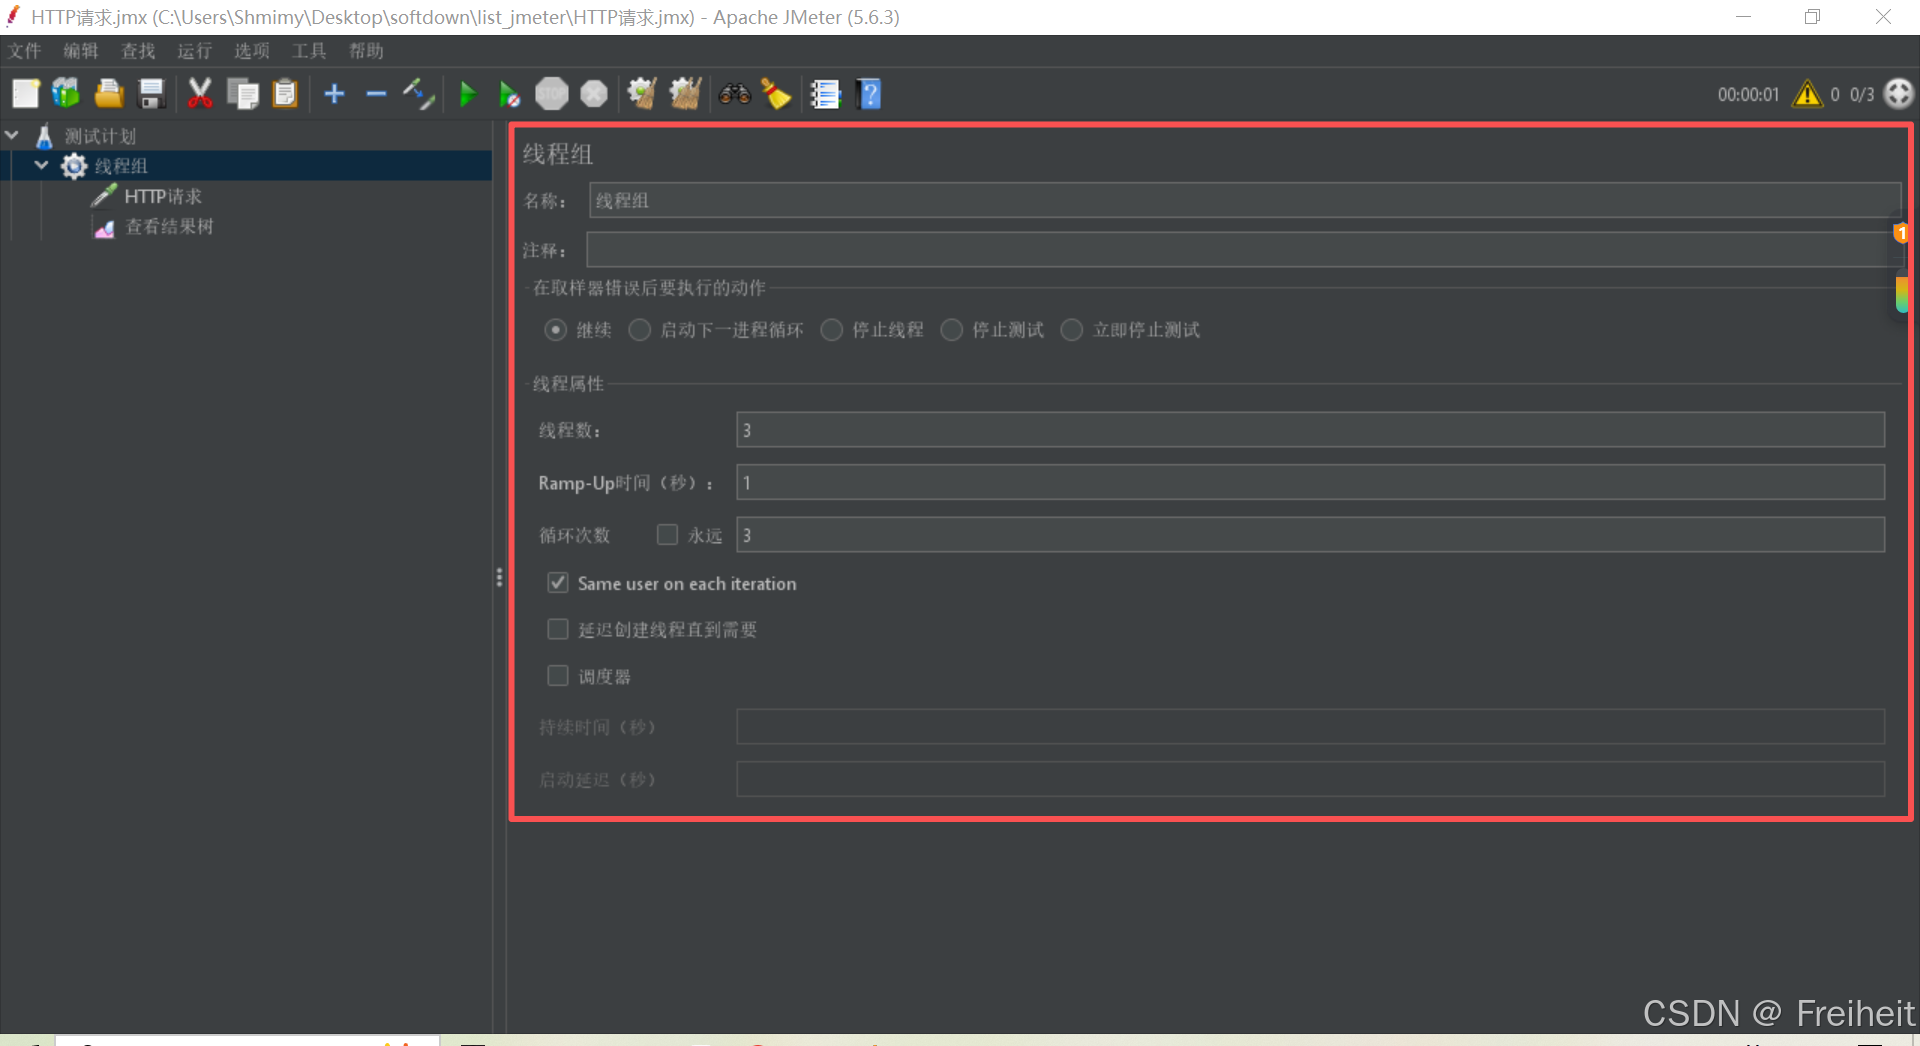Select 查看结果树 listener in tree
Image resolution: width=1920 pixels, height=1046 pixels.
tap(169, 226)
